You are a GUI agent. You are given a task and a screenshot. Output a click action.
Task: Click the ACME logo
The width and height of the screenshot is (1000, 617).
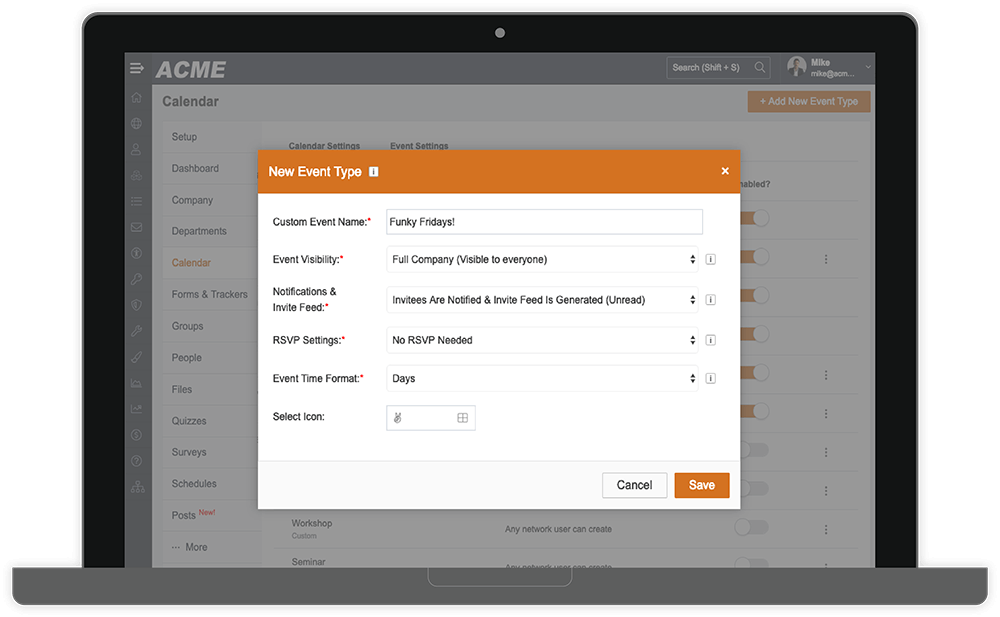pyautogui.click(x=191, y=70)
